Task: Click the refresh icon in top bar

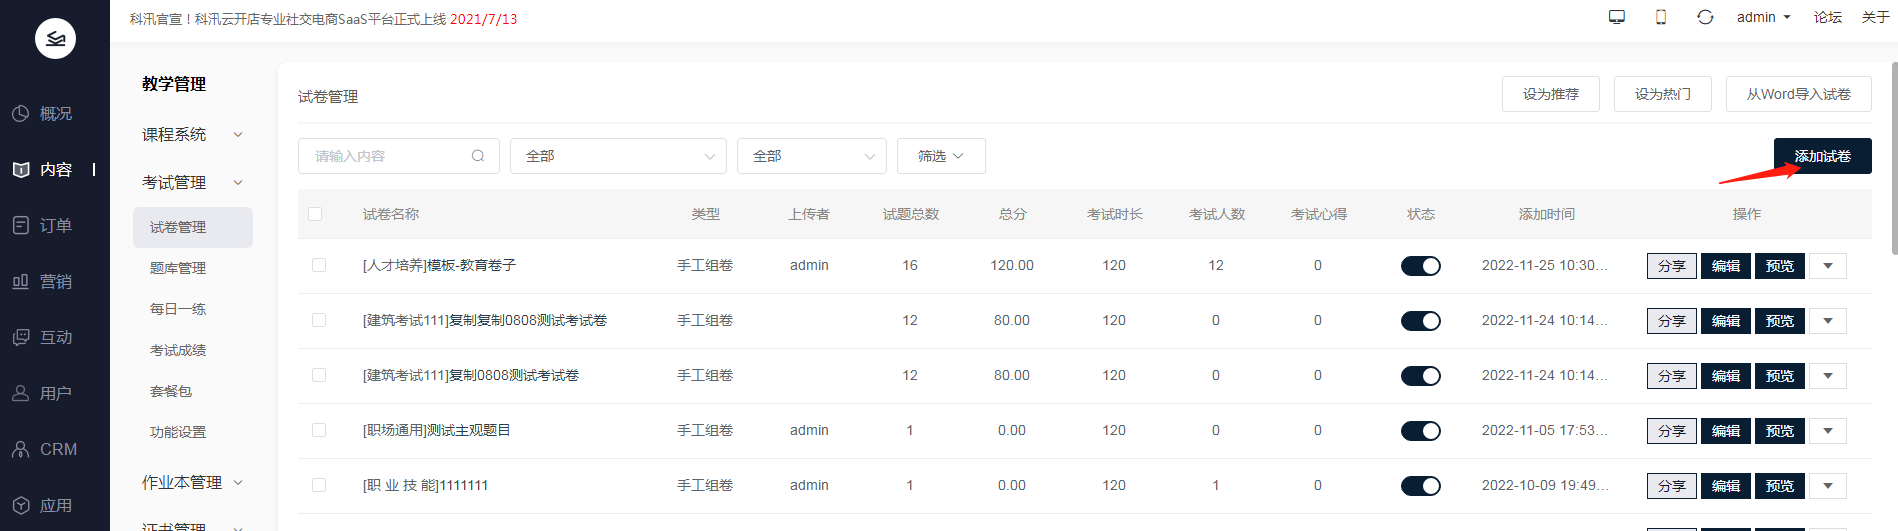Action: (1705, 17)
